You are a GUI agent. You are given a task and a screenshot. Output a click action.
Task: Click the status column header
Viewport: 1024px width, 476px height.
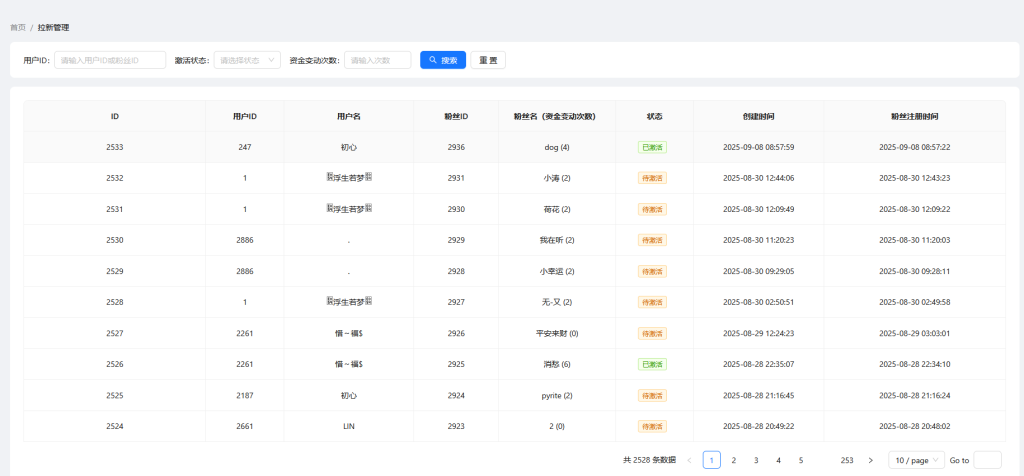tap(654, 116)
